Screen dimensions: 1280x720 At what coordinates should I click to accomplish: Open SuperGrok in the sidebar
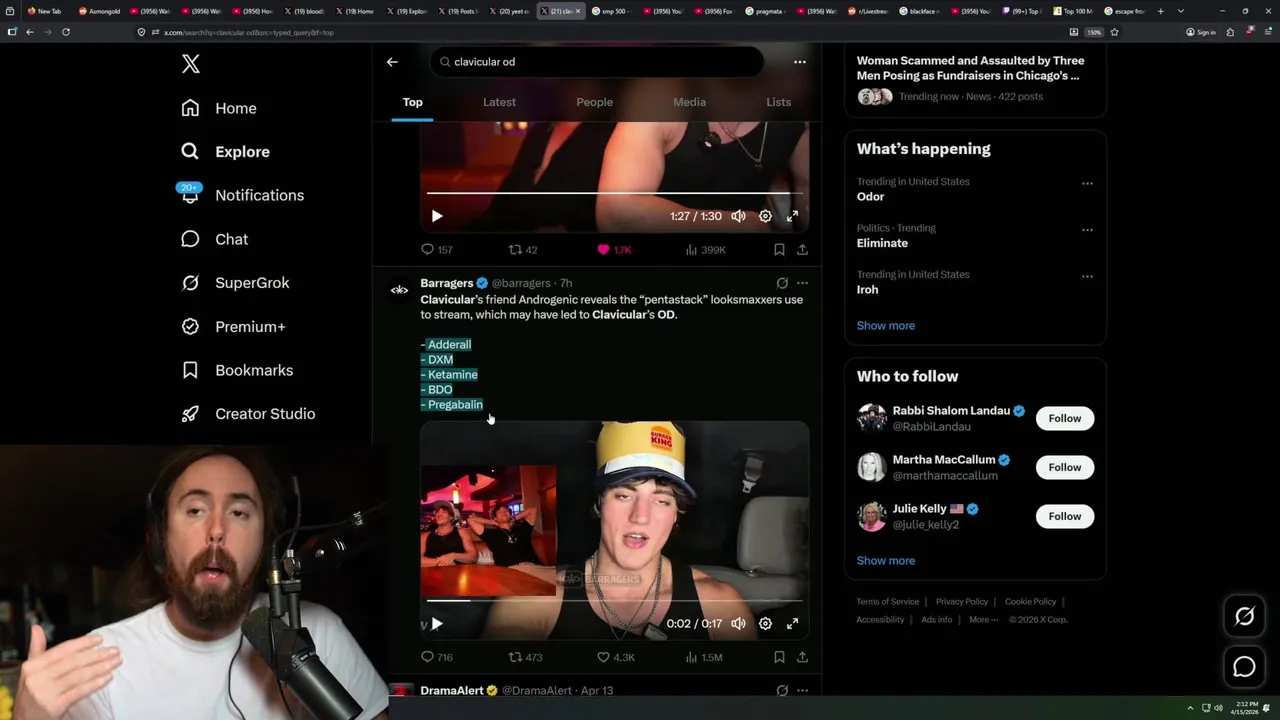coord(235,283)
